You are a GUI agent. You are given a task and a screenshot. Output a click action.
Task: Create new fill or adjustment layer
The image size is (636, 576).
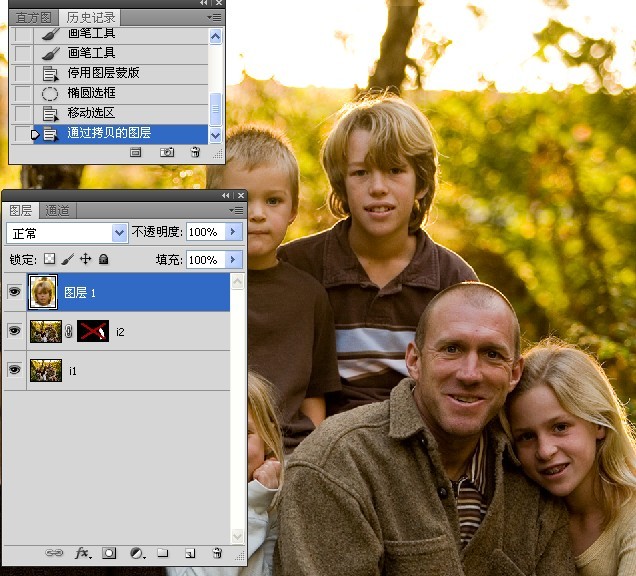pos(137,553)
